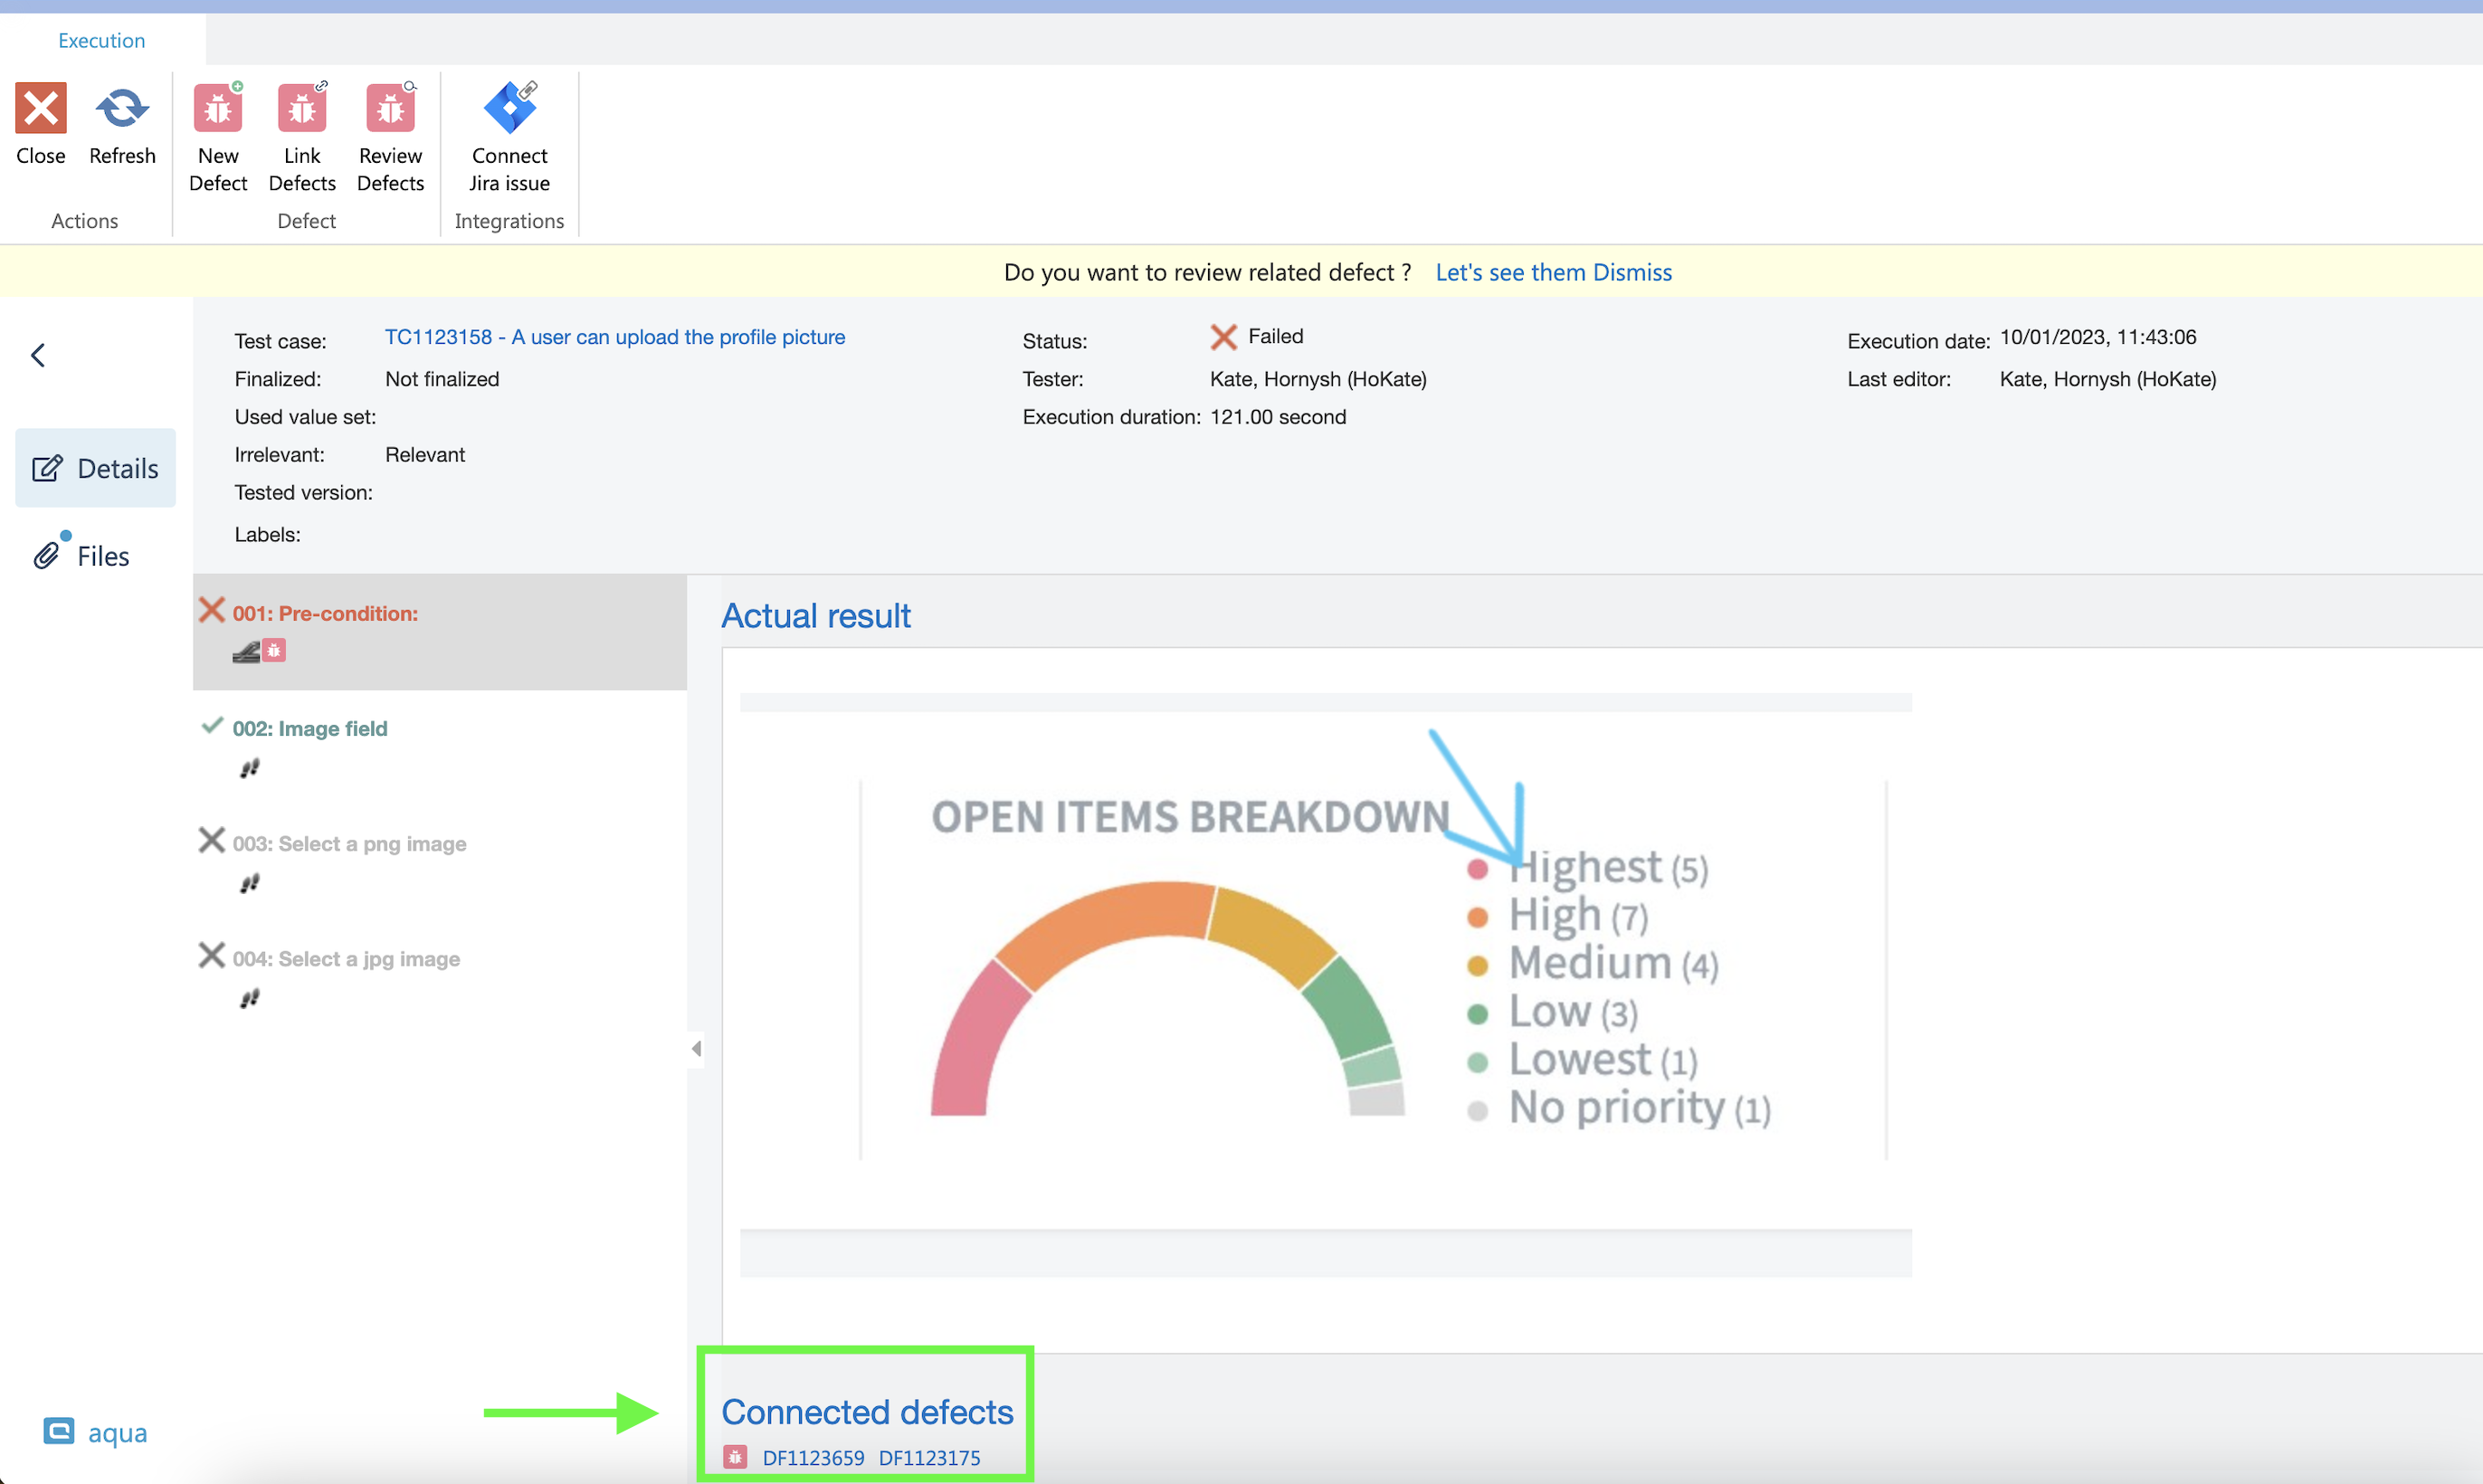Viewport: 2483px width, 1484px height.
Task: Open test case TC1123158 link
Action: [614, 337]
